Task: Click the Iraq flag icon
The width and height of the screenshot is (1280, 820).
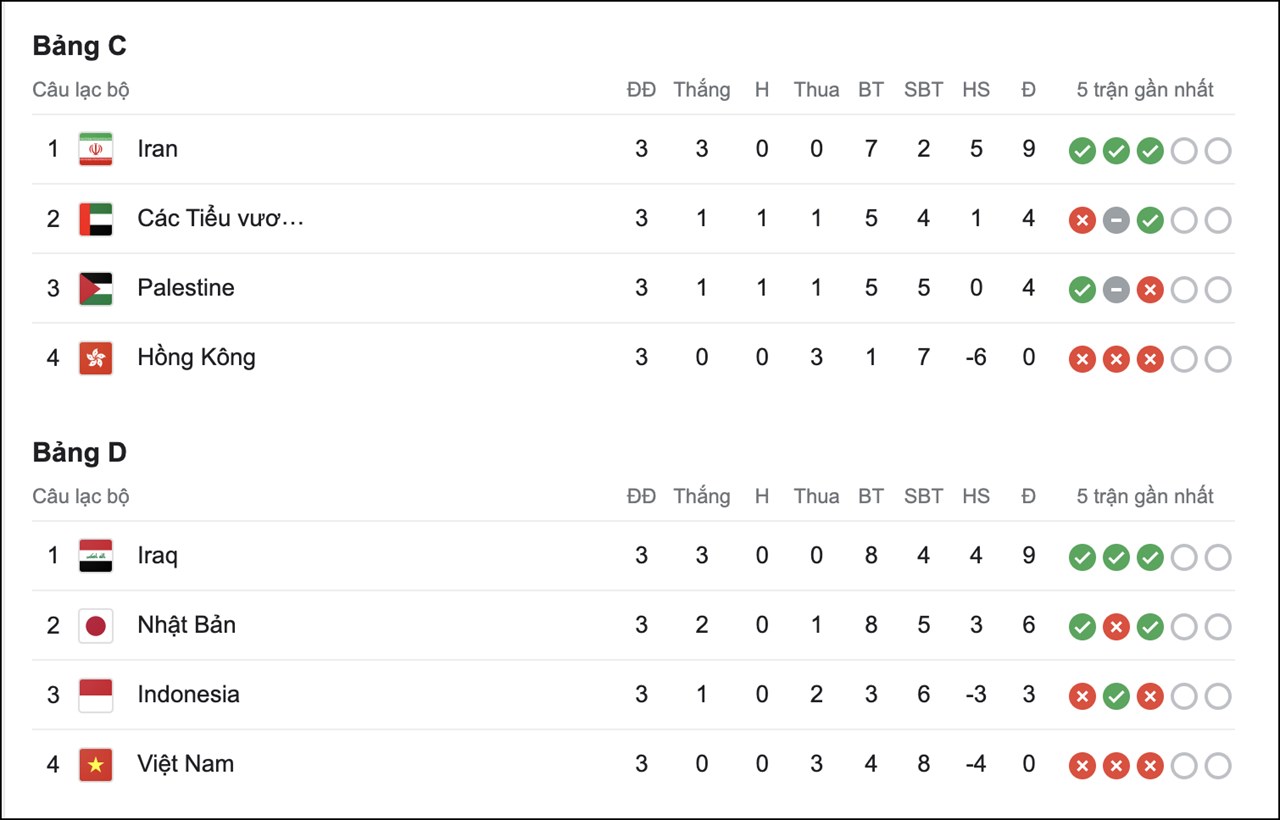Action: pyautogui.click(x=96, y=556)
